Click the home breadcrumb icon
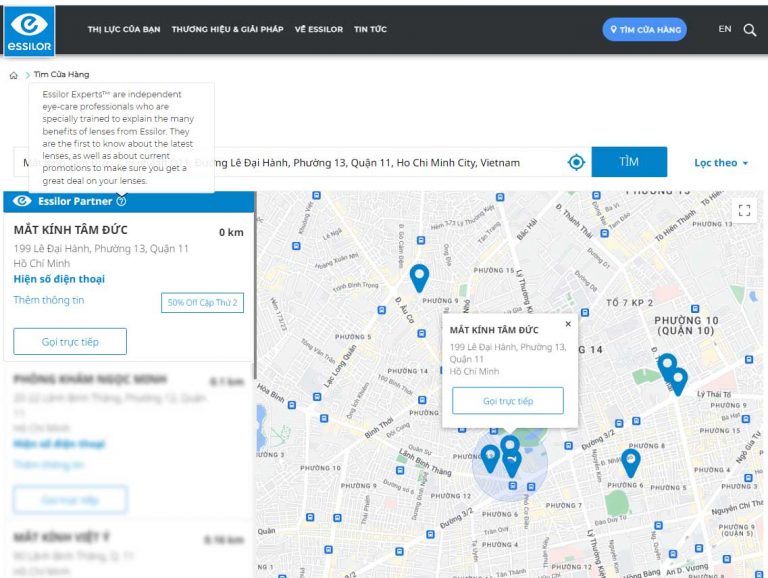Viewport: 768px width, 578px height. [x=13, y=75]
